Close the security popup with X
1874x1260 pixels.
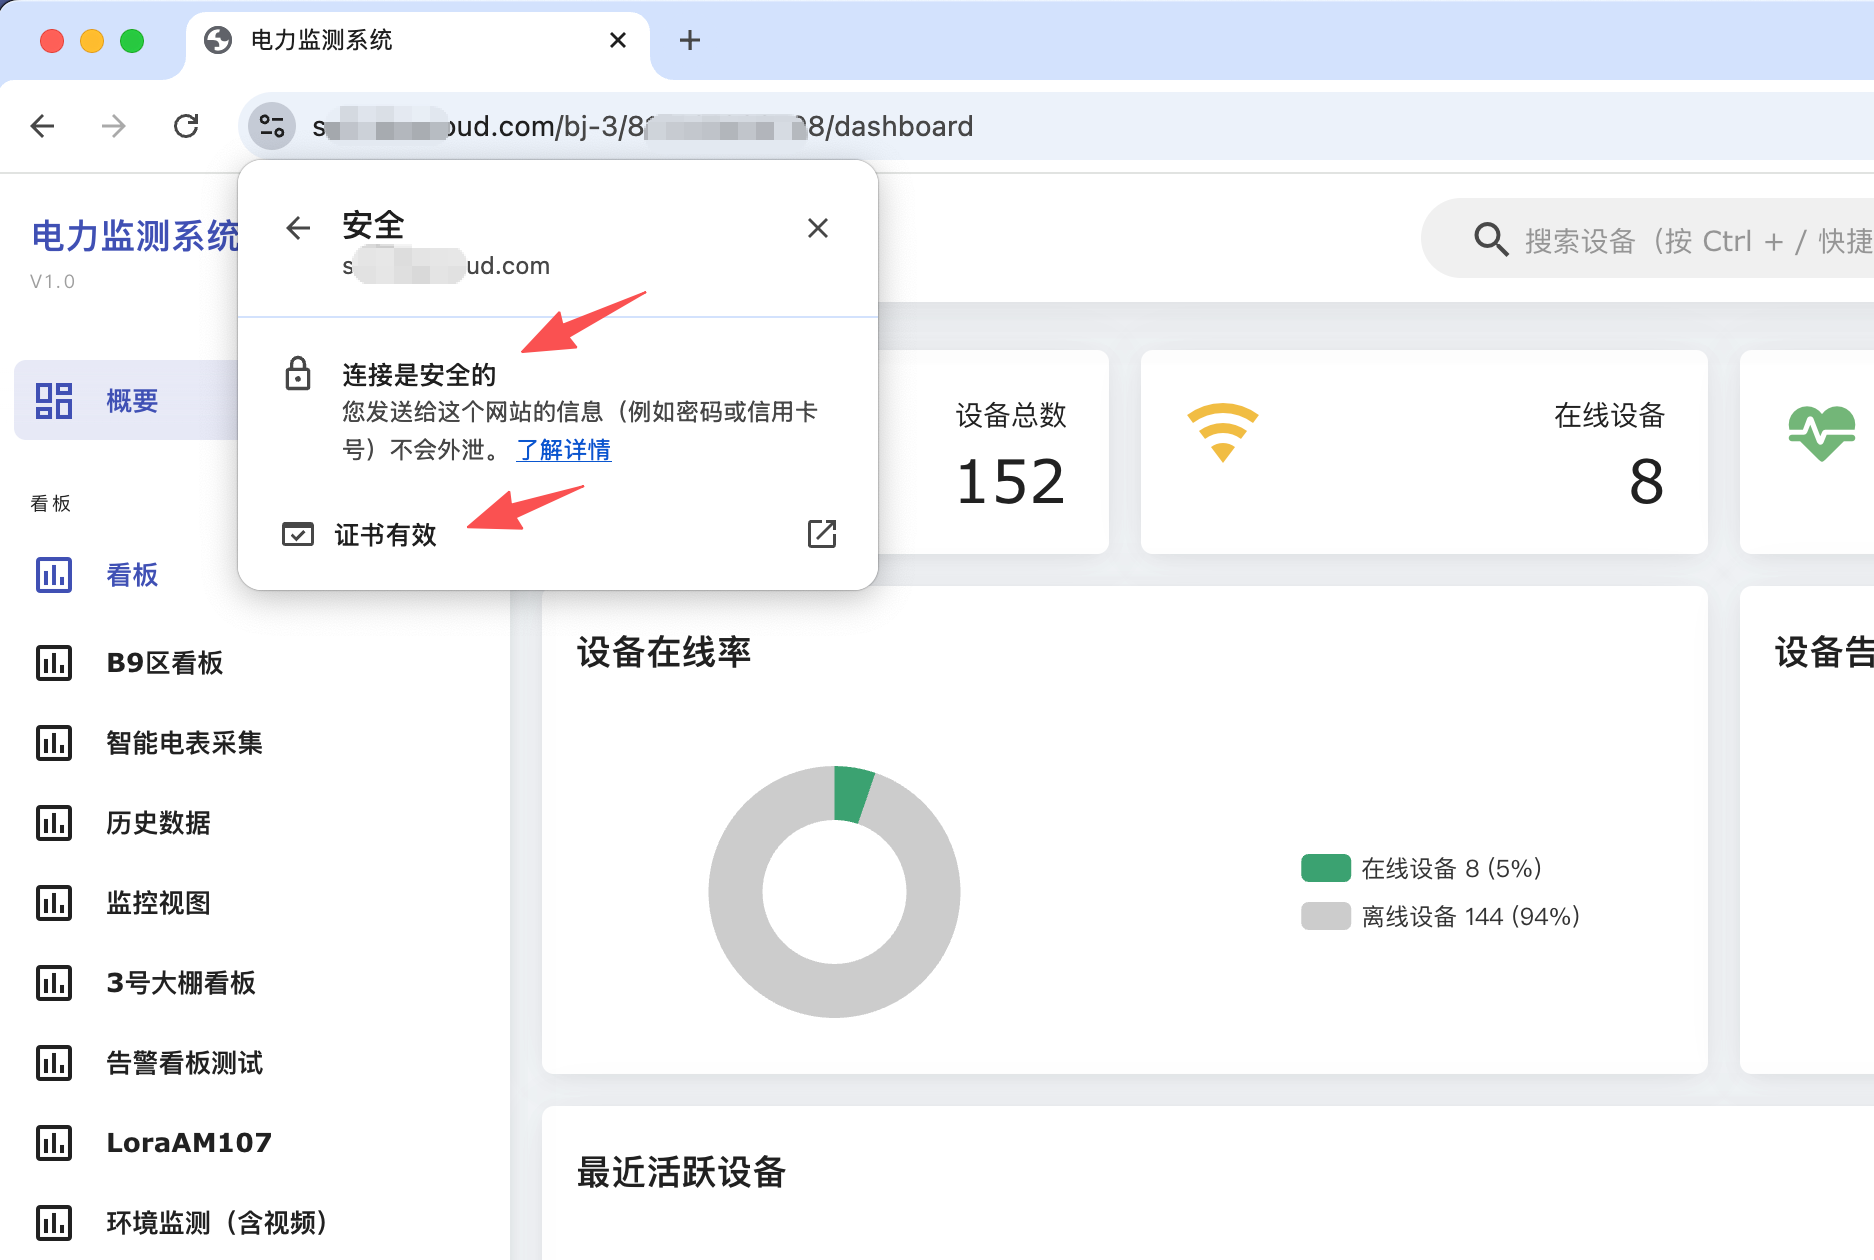[x=817, y=228]
